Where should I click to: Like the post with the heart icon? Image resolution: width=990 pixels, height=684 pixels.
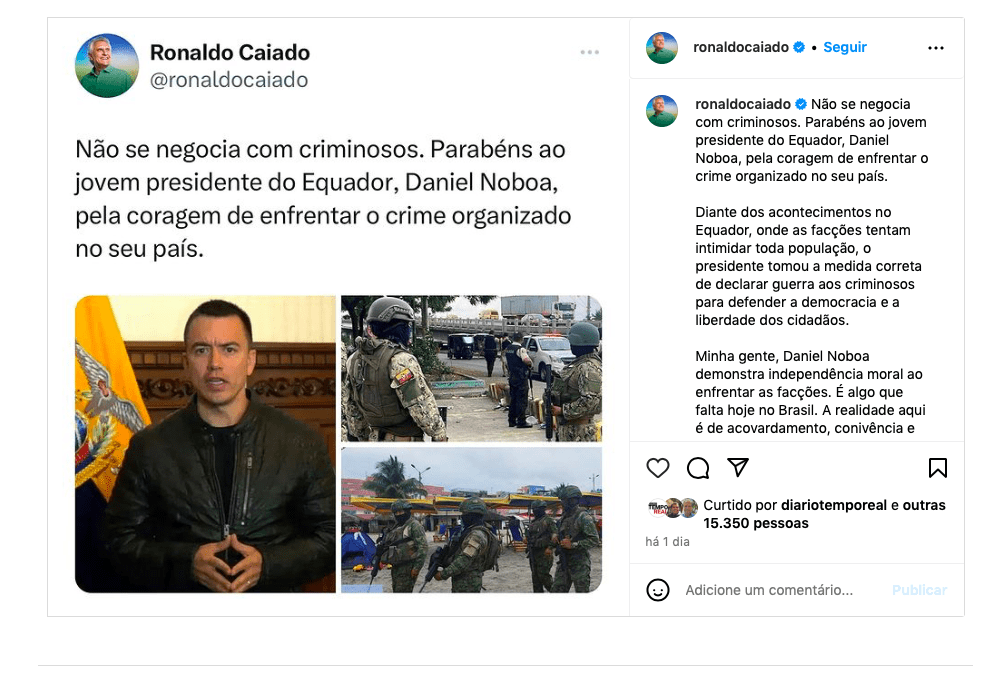(657, 468)
